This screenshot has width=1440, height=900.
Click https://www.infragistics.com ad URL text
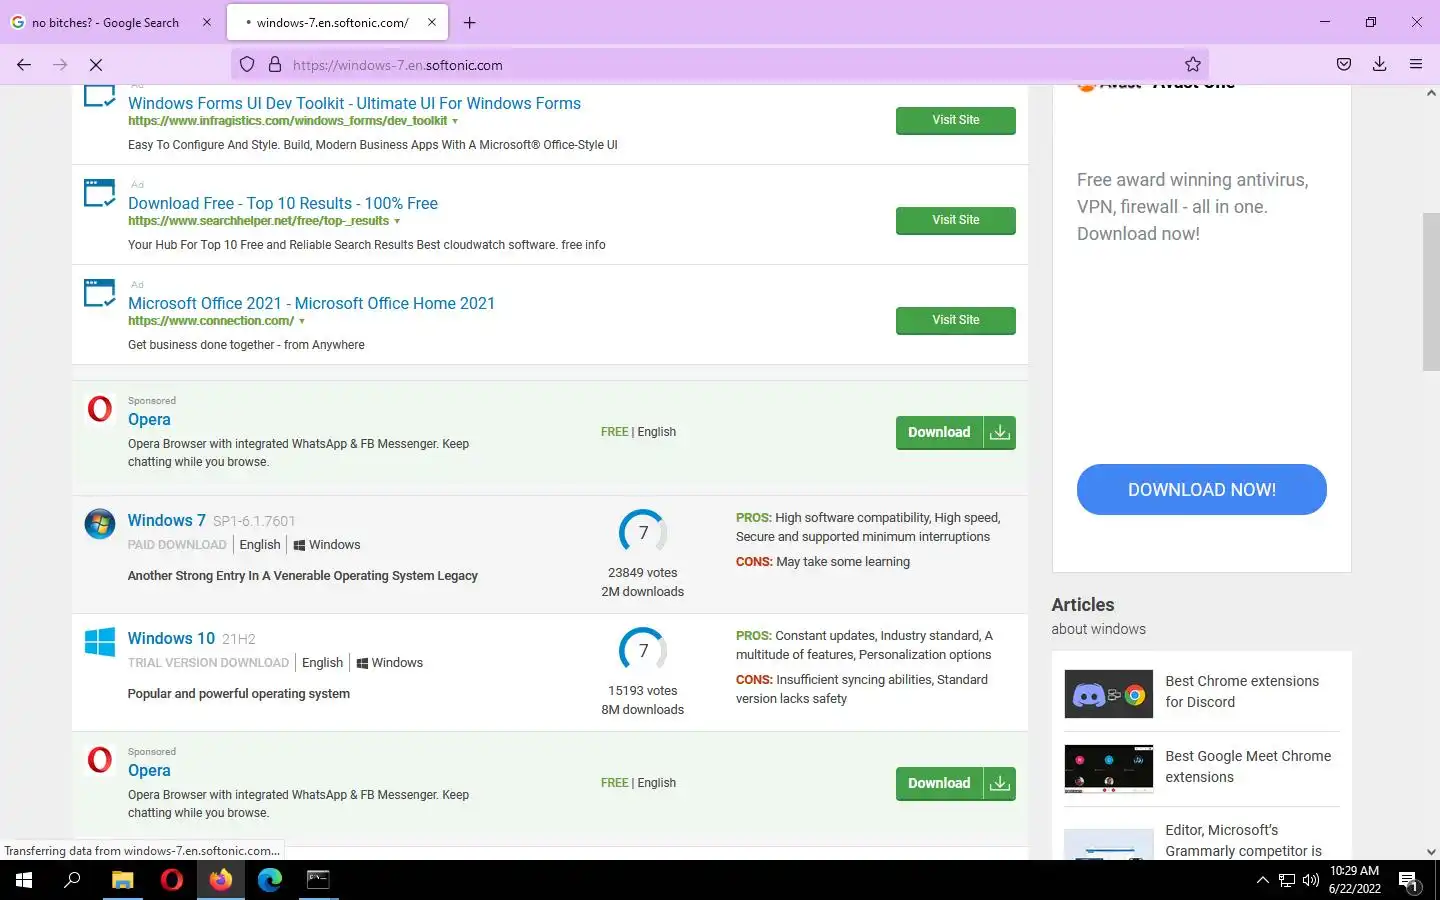click(288, 121)
